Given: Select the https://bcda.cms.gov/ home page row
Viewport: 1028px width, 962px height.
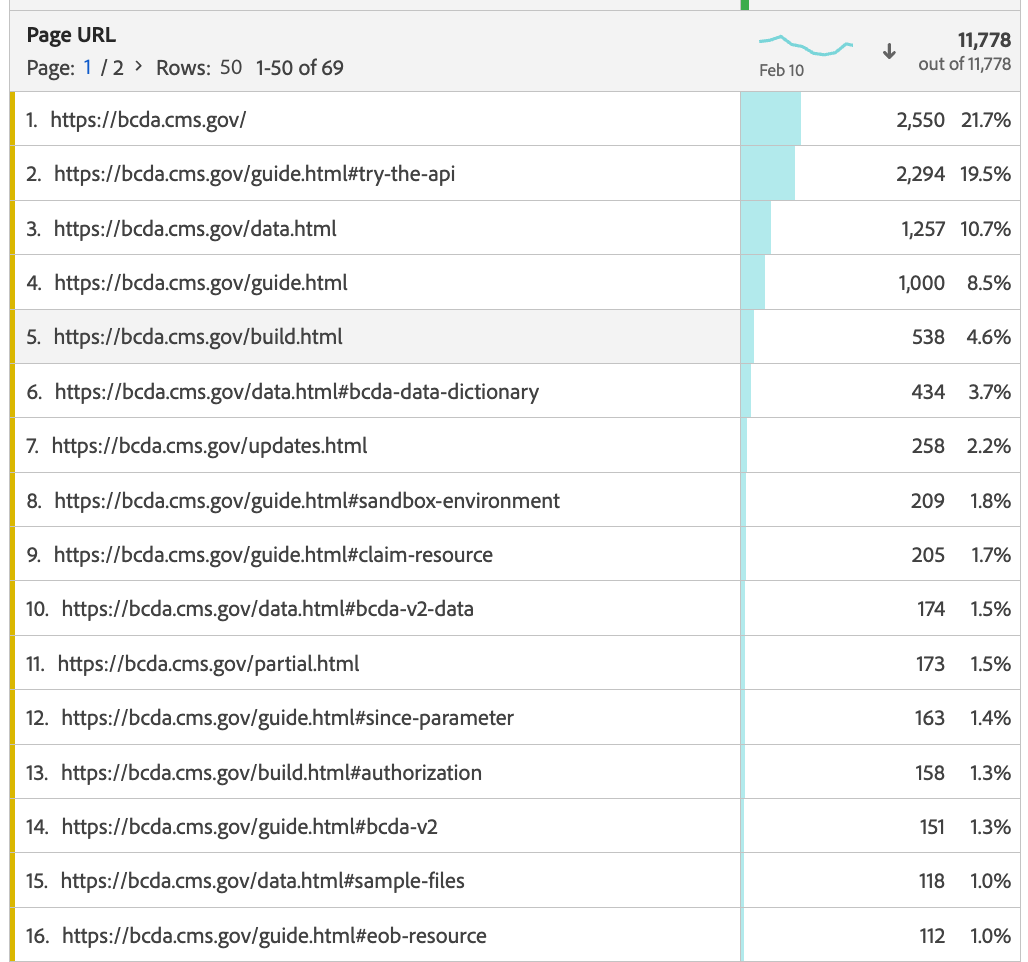Looking at the screenshot, I should tap(148, 120).
